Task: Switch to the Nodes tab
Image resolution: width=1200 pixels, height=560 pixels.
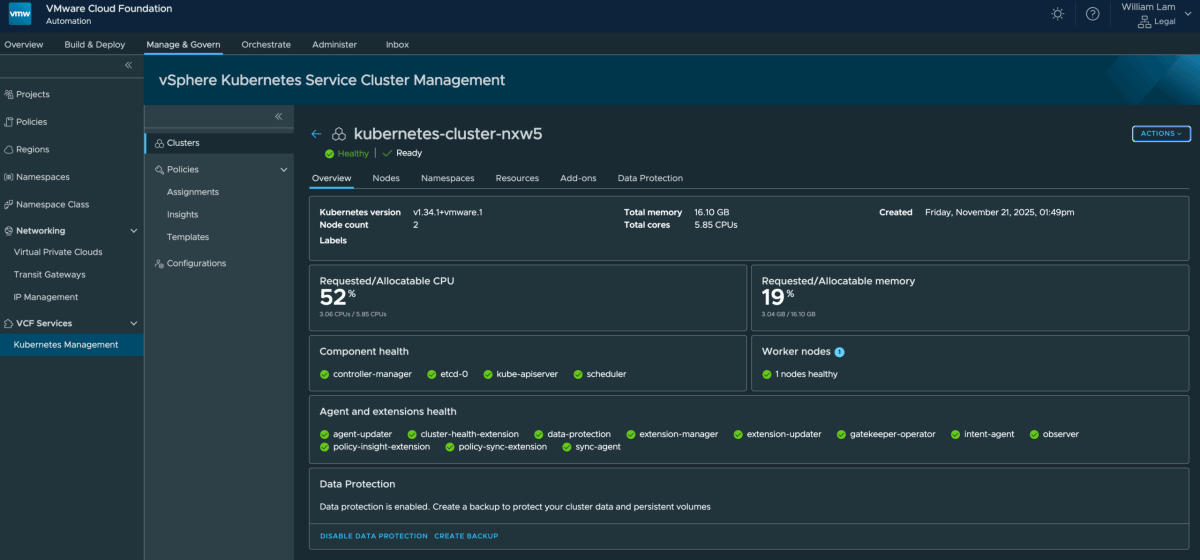Action: pyautogui.click(x=386, y=178)
